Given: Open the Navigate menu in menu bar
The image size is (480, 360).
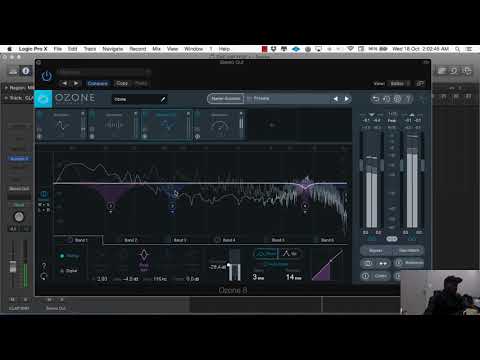Looking at the screenshot, I should pos(113,49).
